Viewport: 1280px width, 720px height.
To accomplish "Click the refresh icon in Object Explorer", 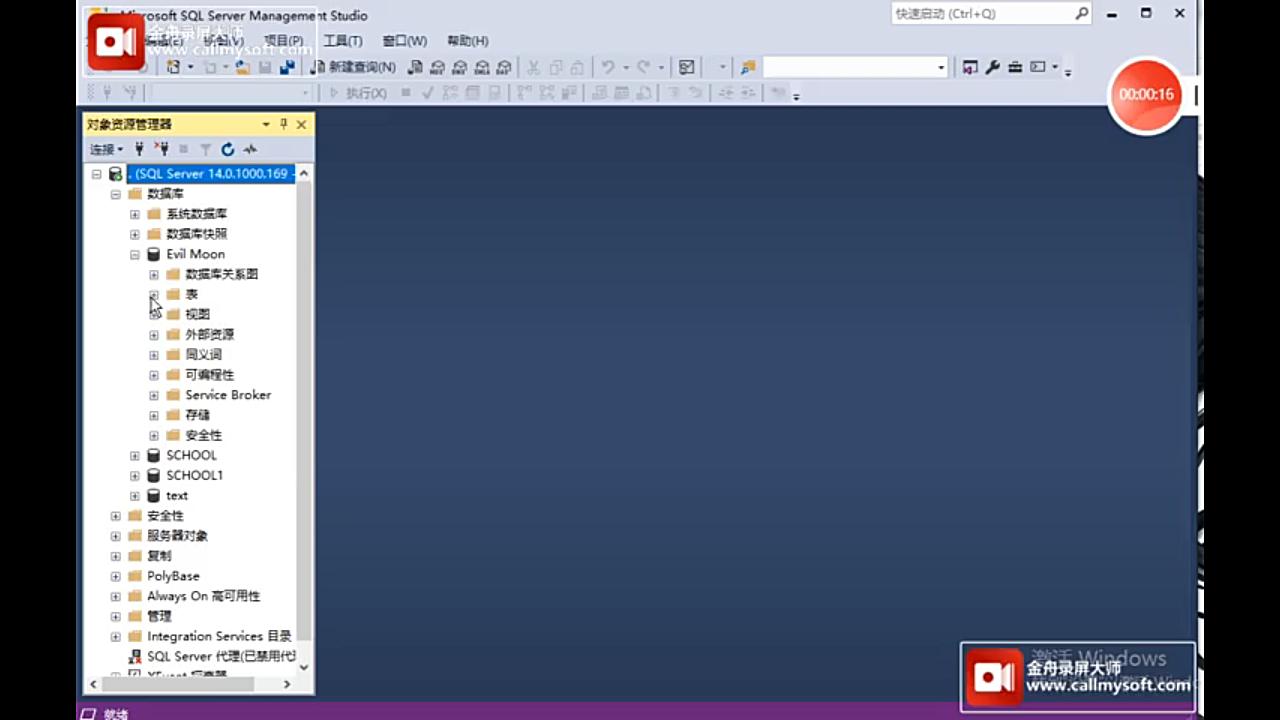I will tap(228, 149).
